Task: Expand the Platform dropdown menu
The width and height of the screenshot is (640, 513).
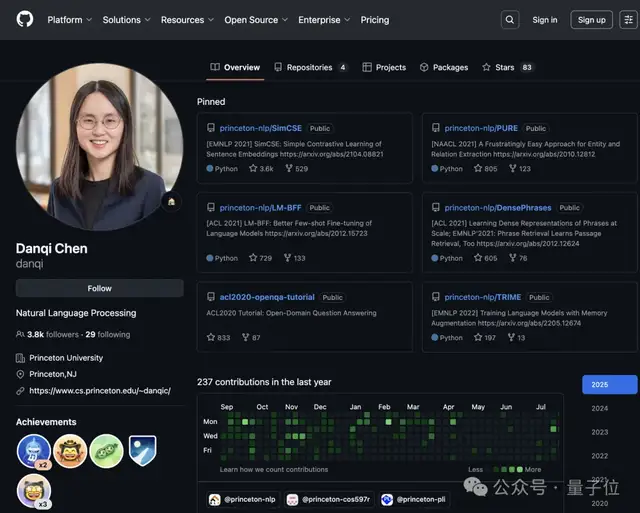Action: point(70,19)
